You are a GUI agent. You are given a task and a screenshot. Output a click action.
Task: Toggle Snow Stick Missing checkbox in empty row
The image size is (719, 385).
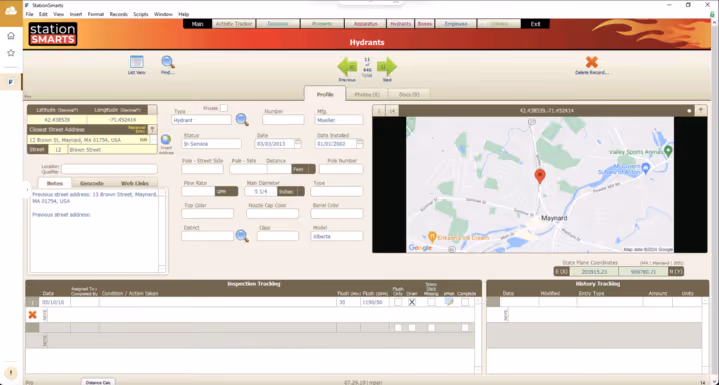(431, 328)
